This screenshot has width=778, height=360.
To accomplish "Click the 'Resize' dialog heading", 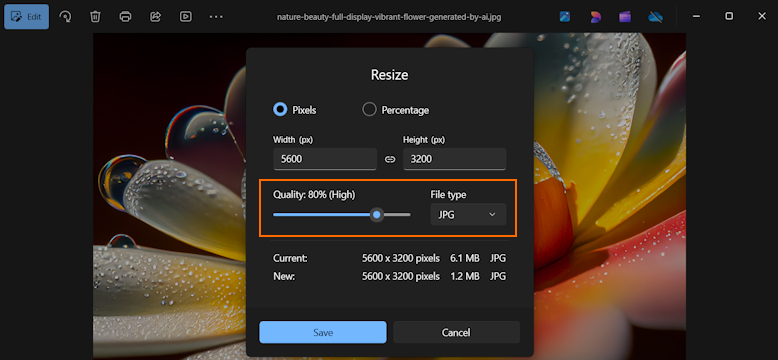I will coord(389,75).
